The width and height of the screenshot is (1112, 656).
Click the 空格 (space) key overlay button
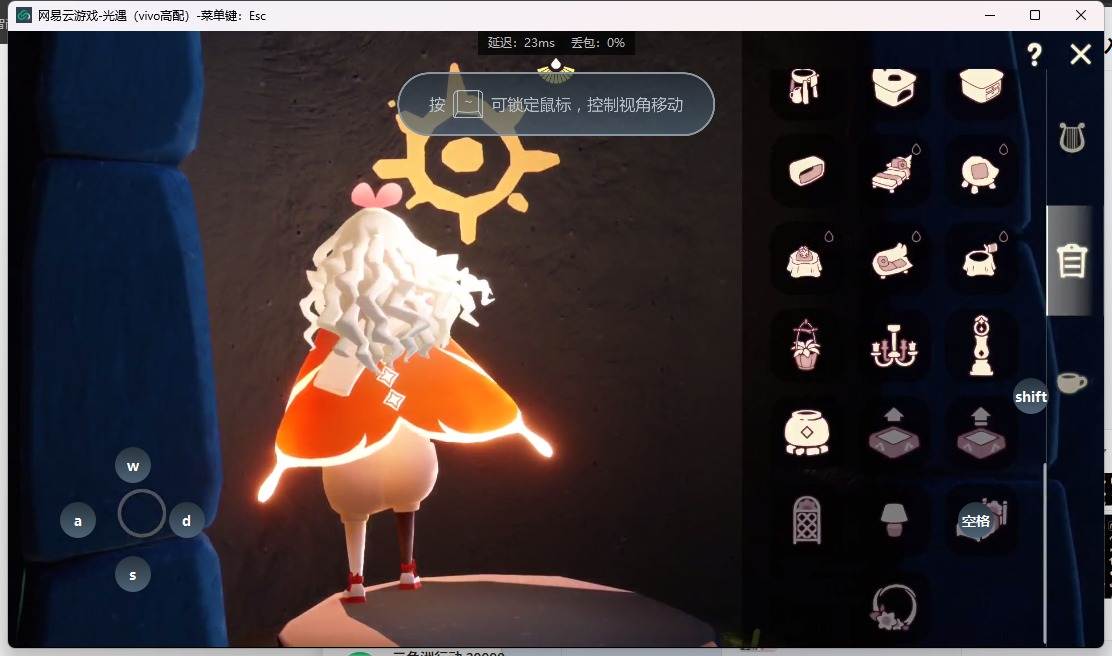976,521
